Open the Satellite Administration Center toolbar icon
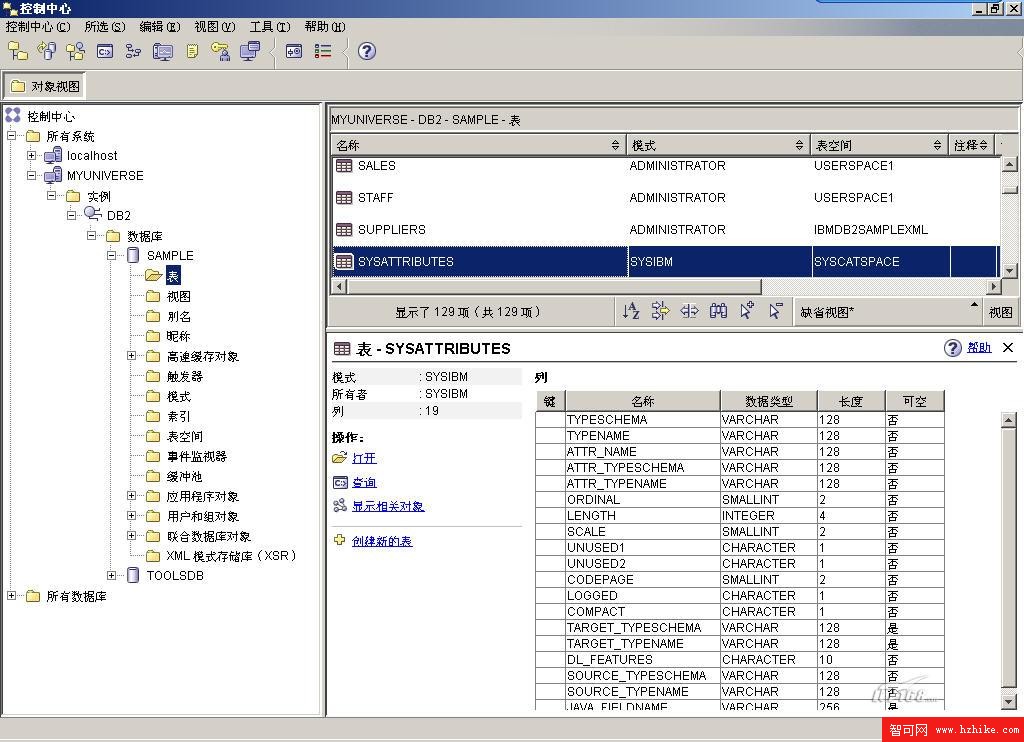 [x=76, y=51]
